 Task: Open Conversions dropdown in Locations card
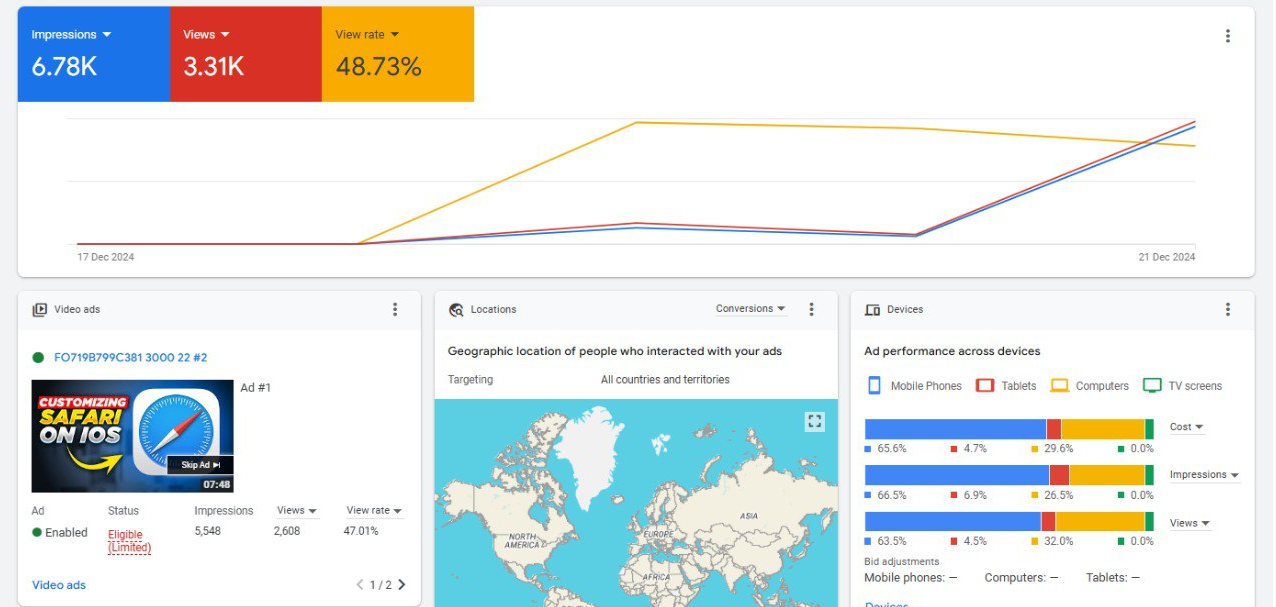click(x=750, y=309)
